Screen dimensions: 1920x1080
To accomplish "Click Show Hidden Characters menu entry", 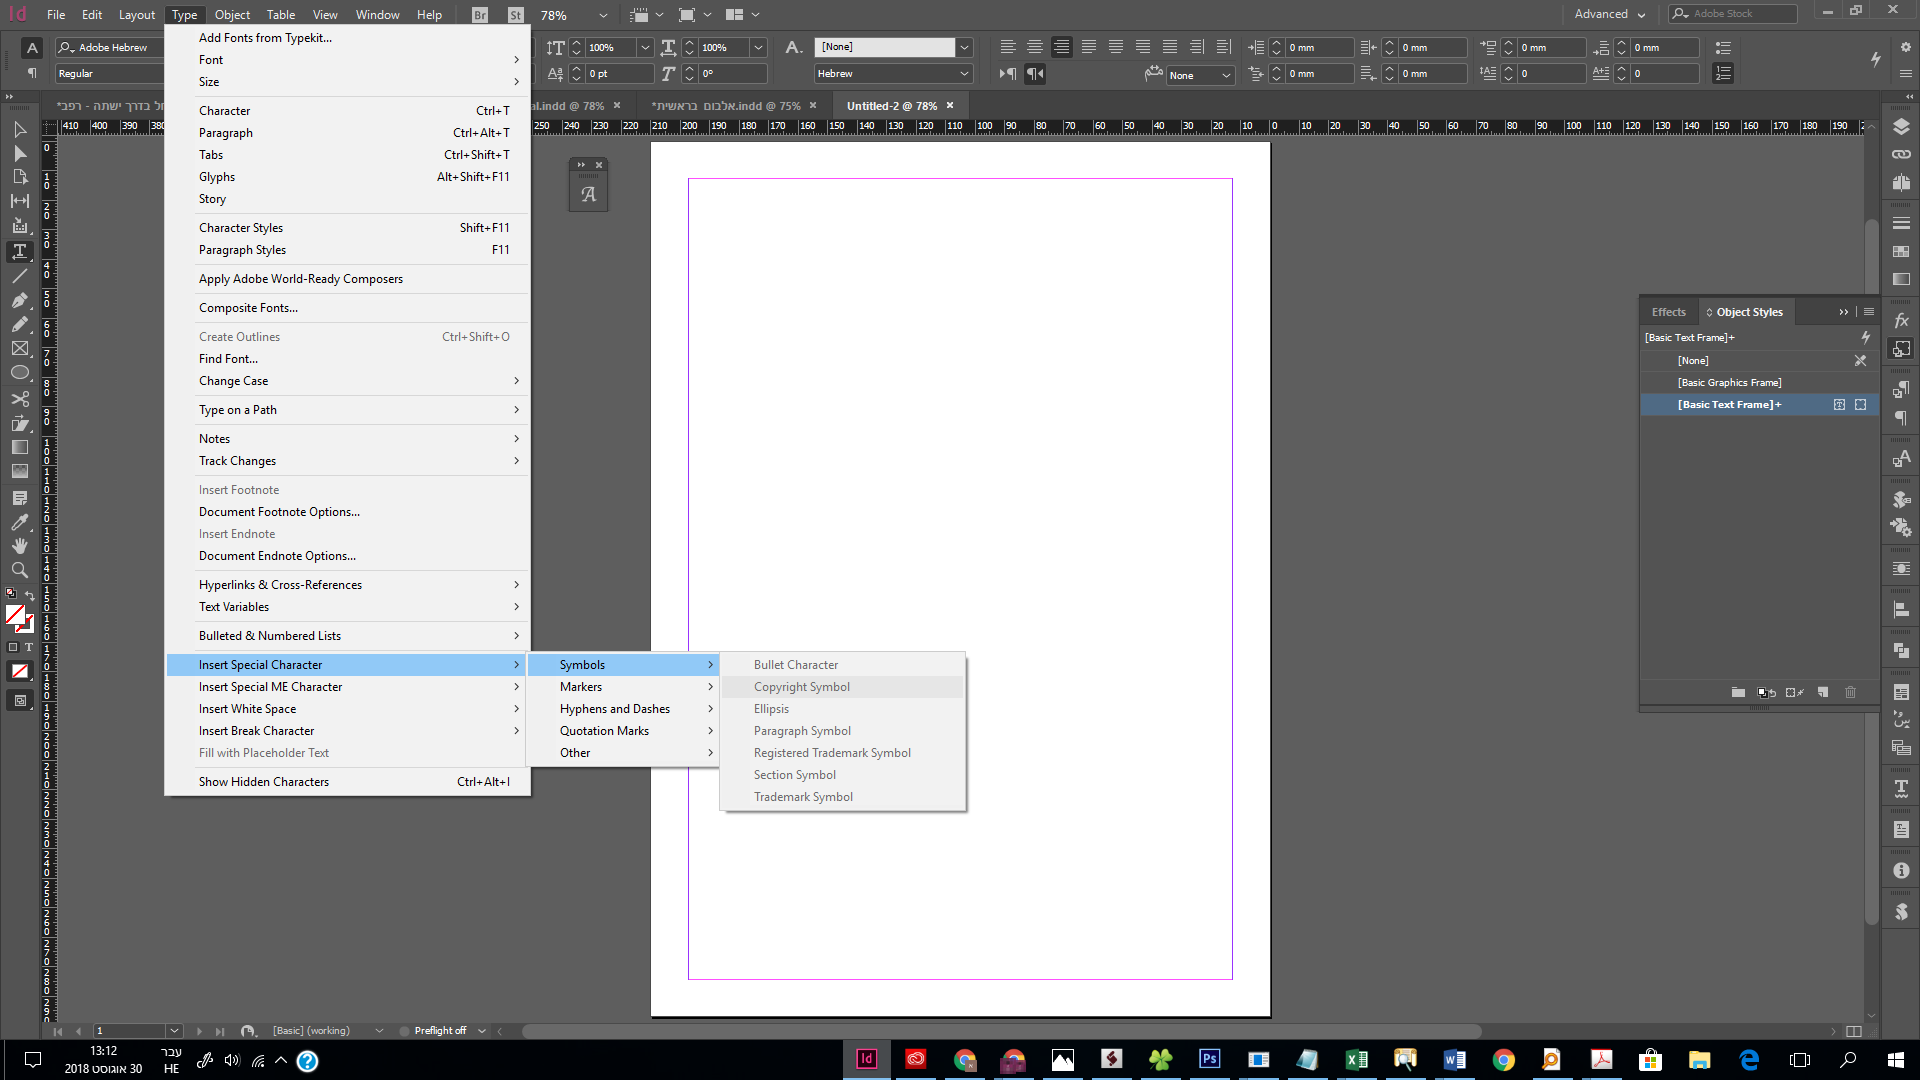I will tap(264, 782).
